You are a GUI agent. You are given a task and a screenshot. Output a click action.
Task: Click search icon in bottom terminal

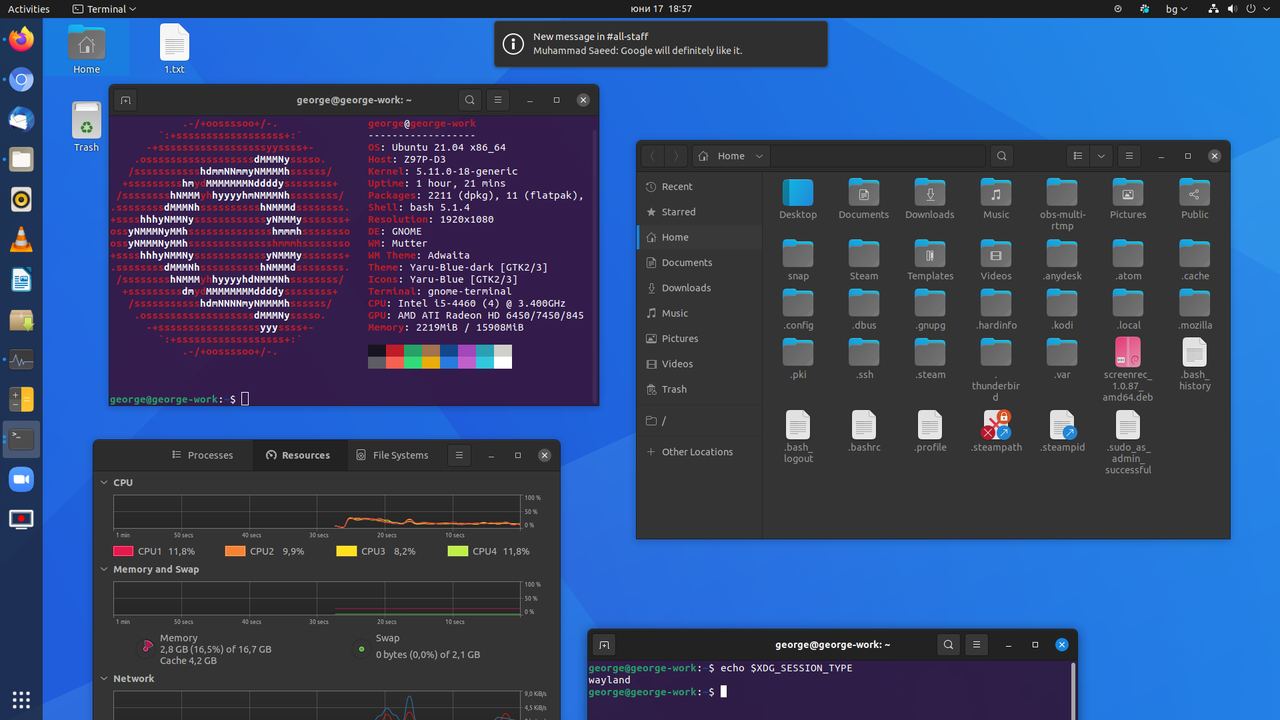point(948,645)
